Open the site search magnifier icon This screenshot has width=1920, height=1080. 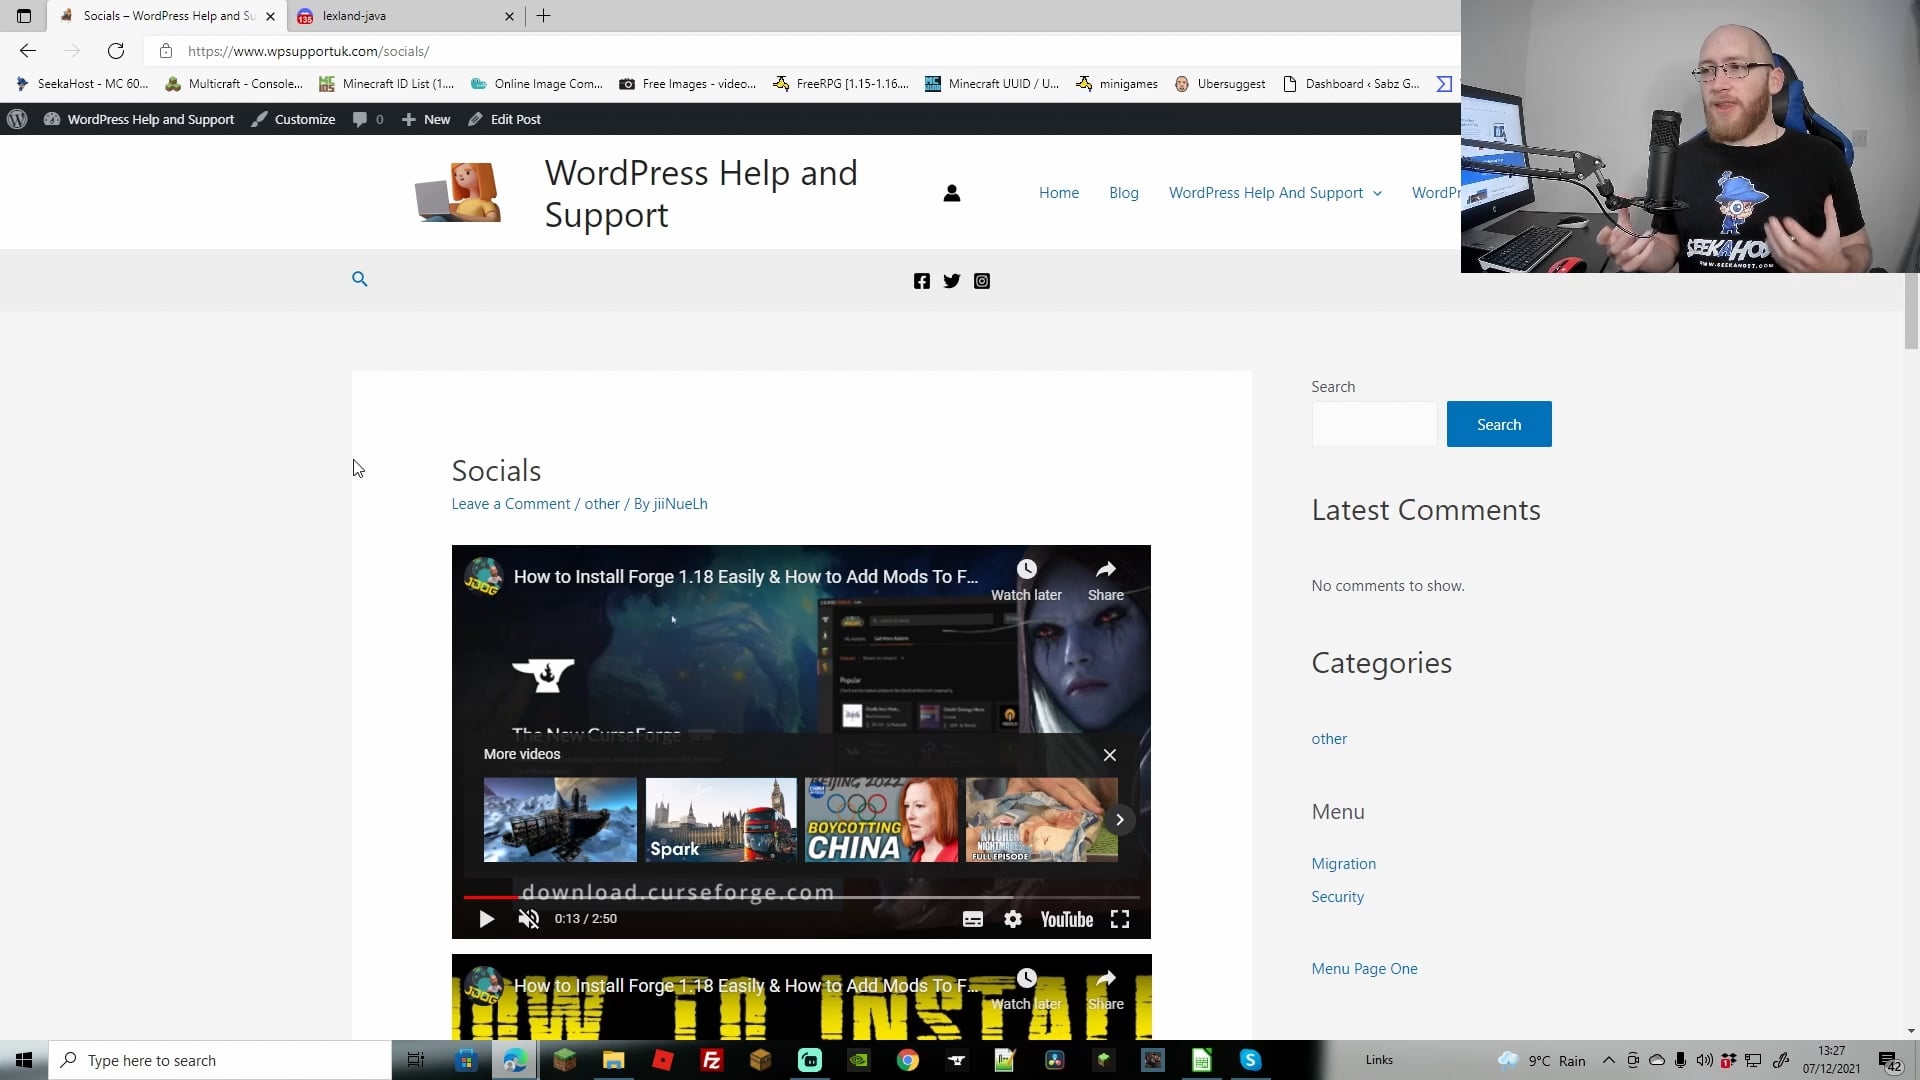tap(359, 279)
